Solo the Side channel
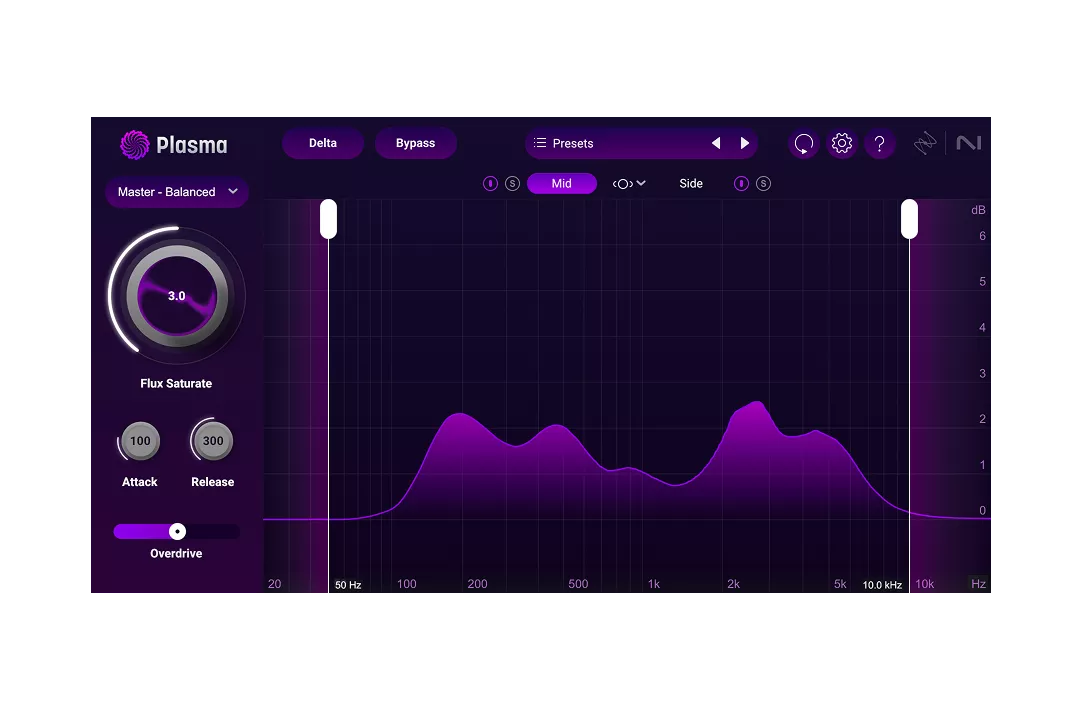Viewport: 1080px width, 710px height. point(763,184)
